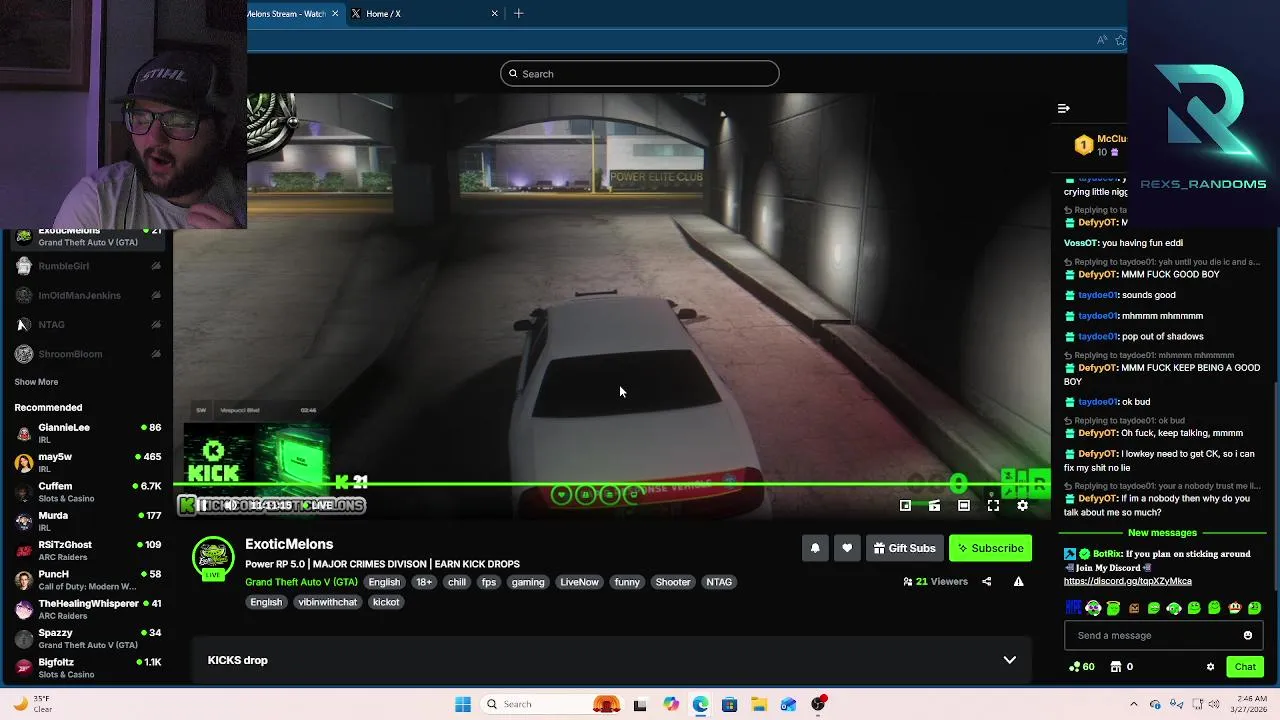Image resolution: width=1280 pixels, height=720 pixels.
Task: Open Microsoft Edge from the taskbar
Action: pyautogui.click(x=700, y=704)
